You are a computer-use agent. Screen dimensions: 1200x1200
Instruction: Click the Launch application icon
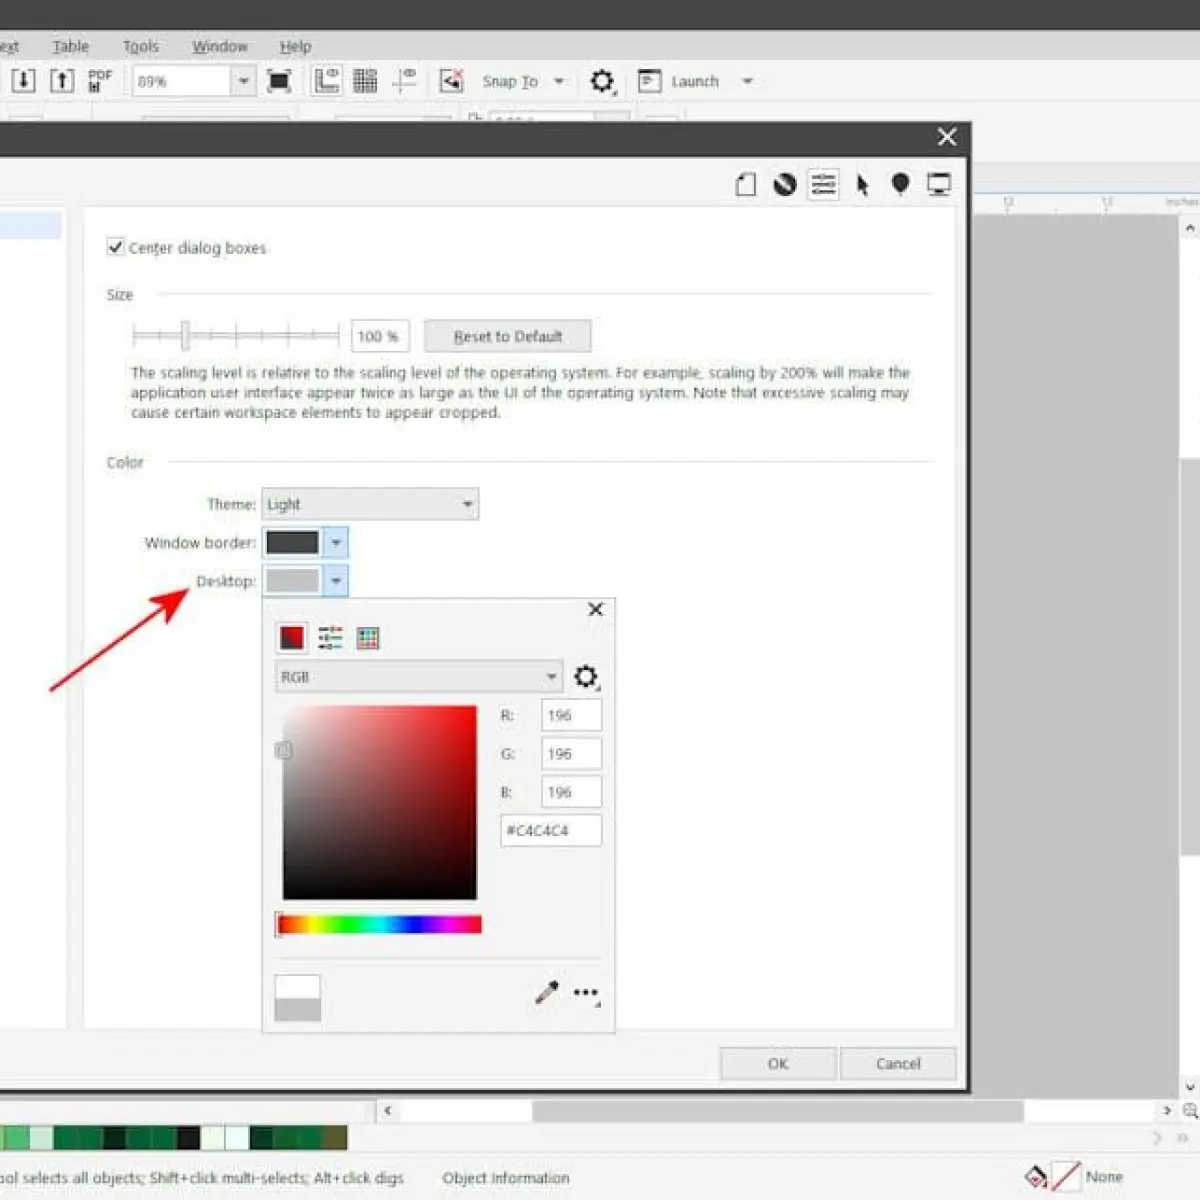pos(650,81)
